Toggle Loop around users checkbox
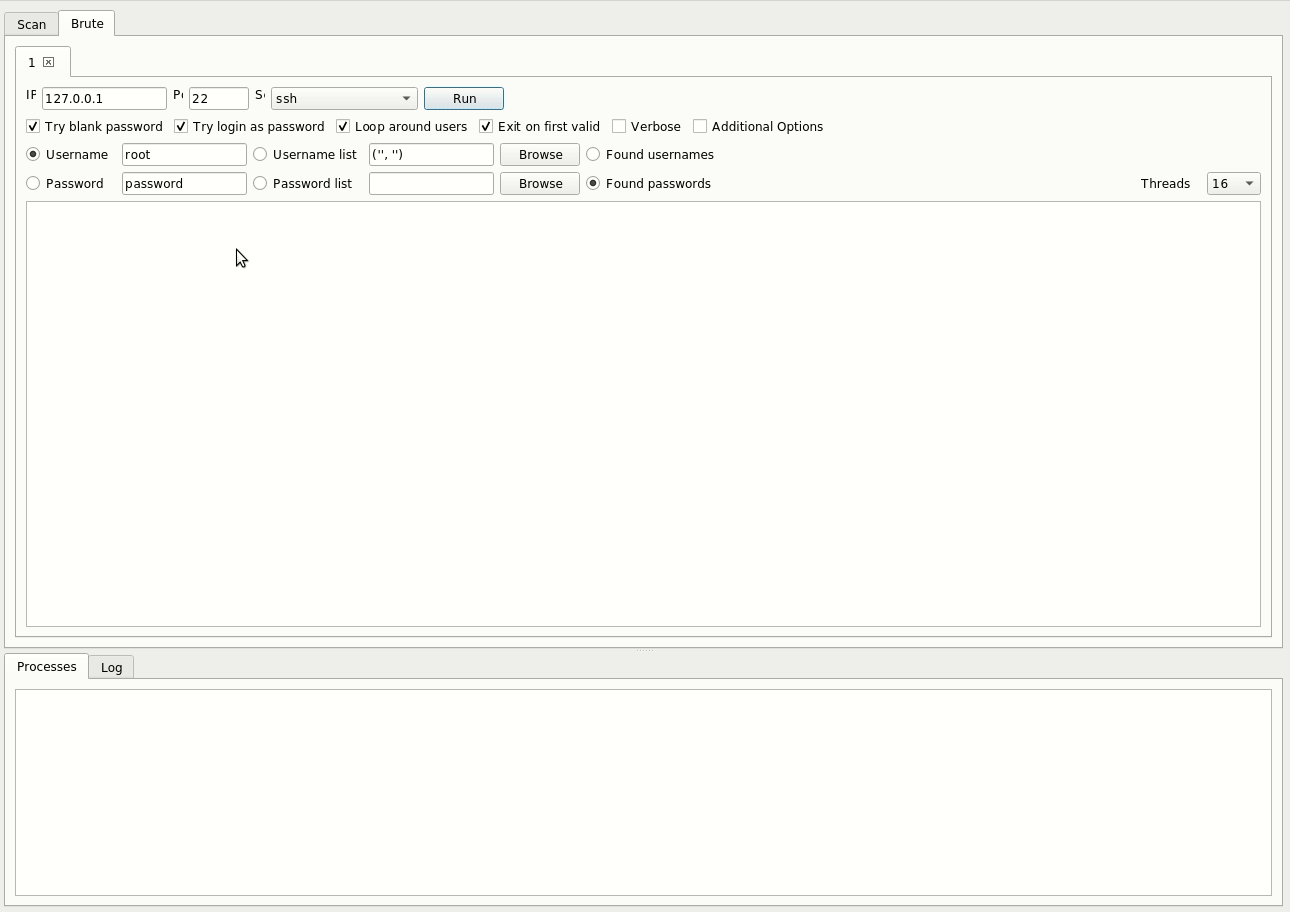The width and height of the screenshot is (1290, 912). tap(343, 126)
